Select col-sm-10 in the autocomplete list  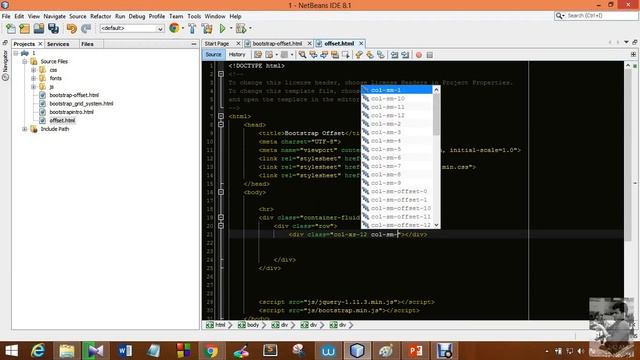pos(397,98)
